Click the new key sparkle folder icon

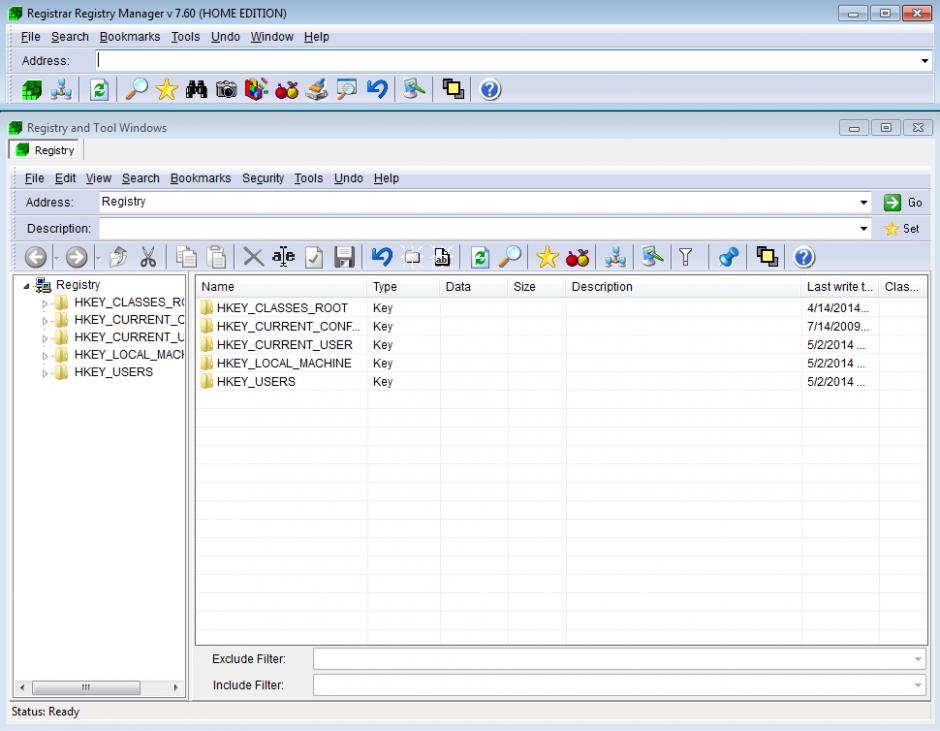[412, 257]
